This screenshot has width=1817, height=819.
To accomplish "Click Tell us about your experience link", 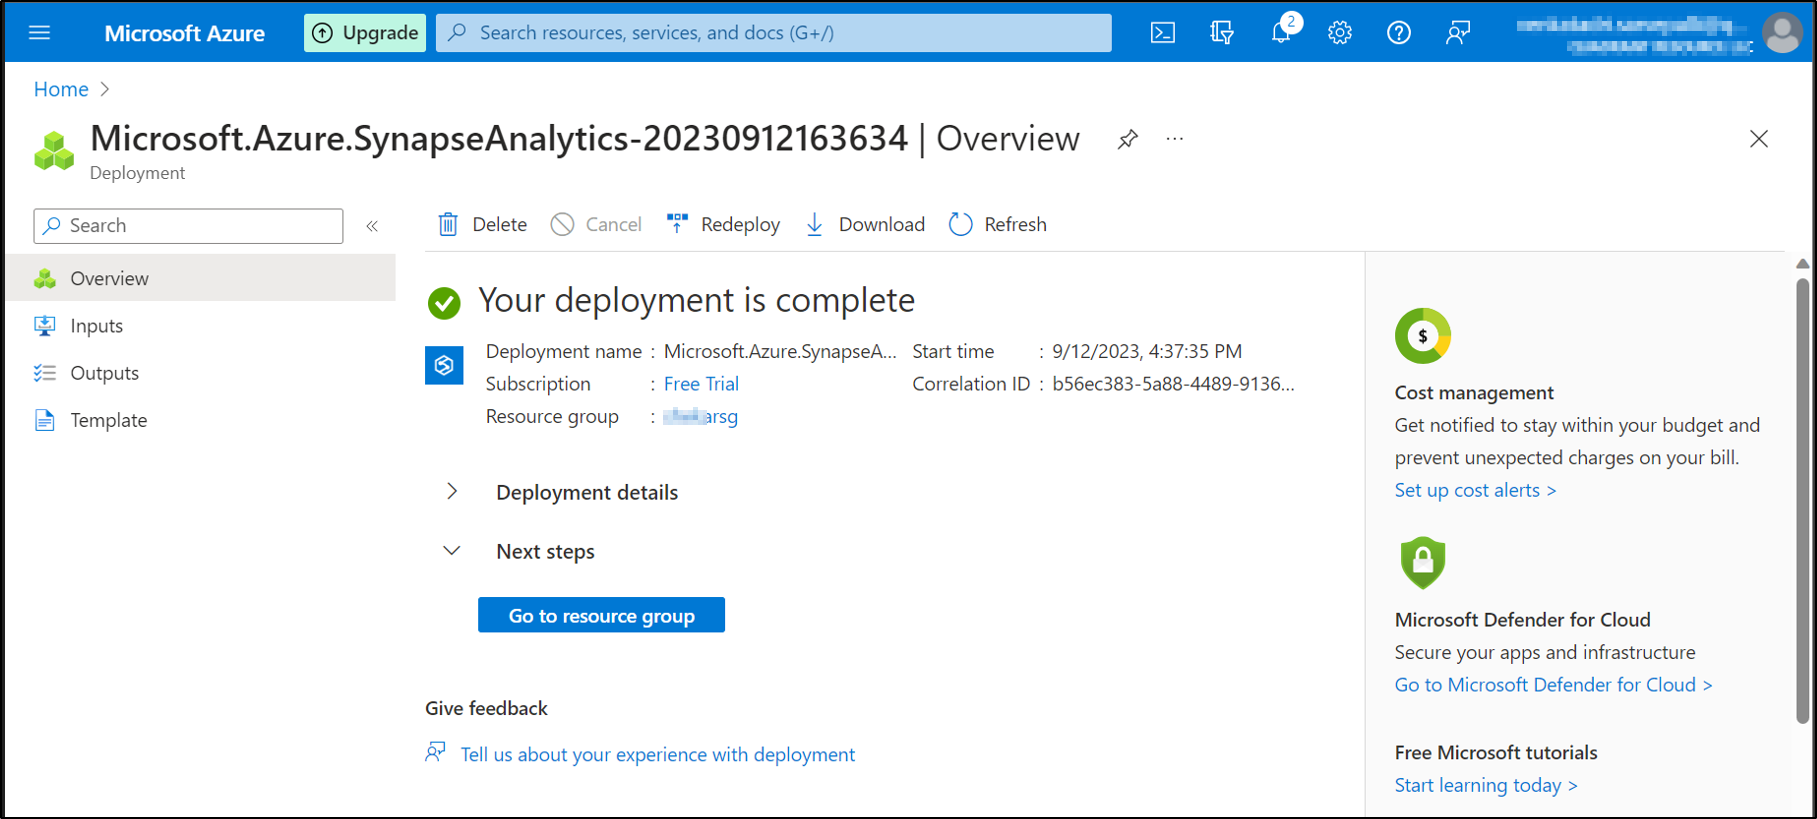I will 657,754.
